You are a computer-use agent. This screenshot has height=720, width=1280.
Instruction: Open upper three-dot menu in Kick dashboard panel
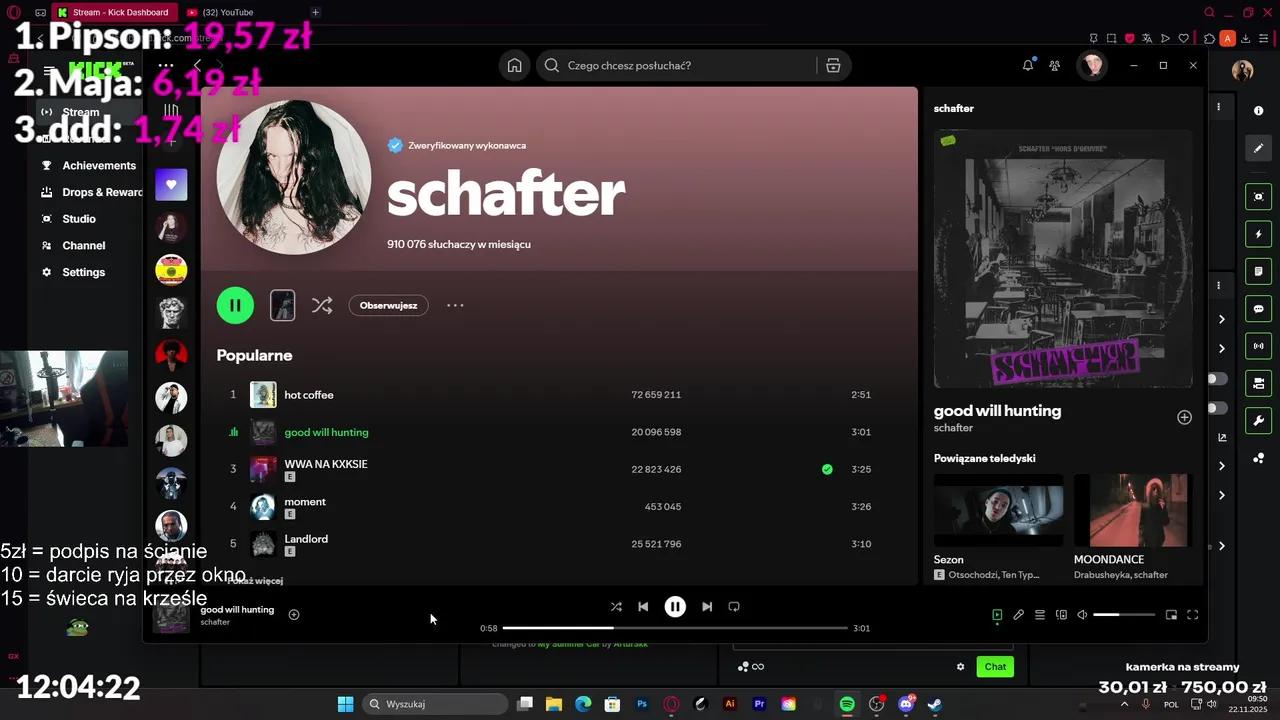click(1218, 107)
